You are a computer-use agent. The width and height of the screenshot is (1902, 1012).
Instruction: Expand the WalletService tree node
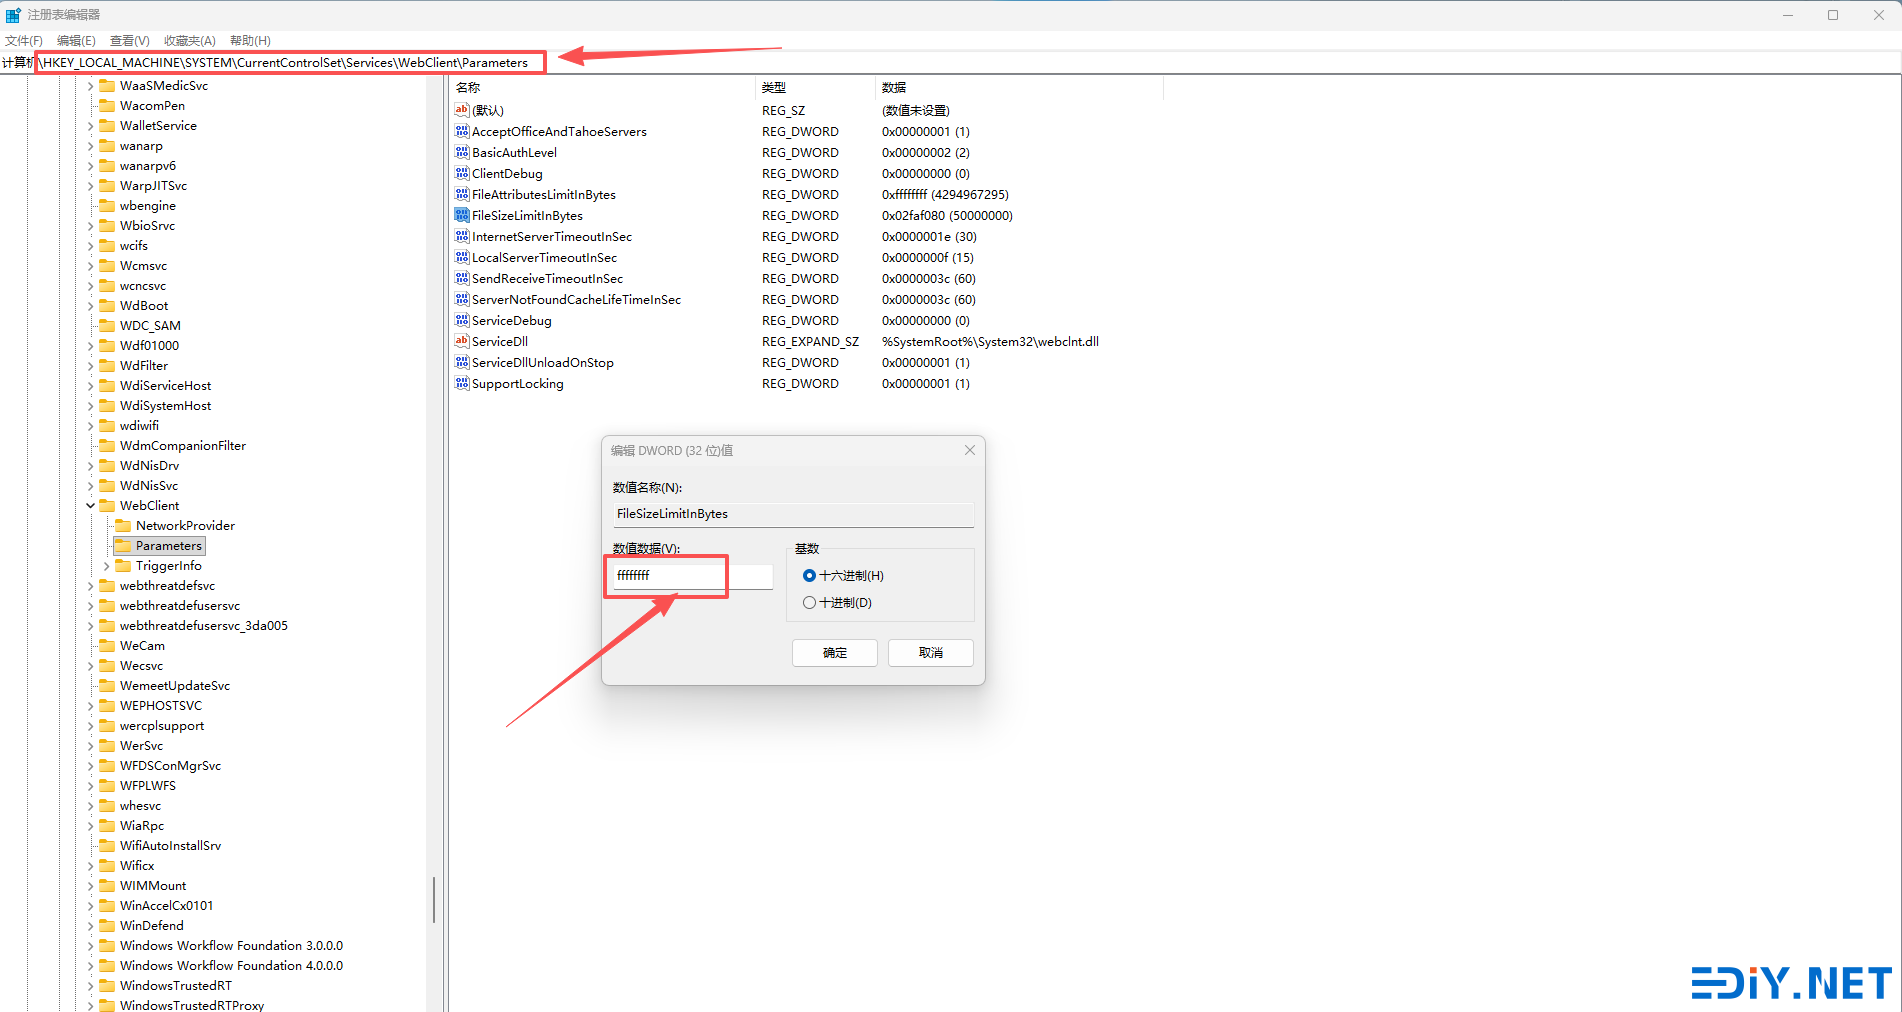90,126
